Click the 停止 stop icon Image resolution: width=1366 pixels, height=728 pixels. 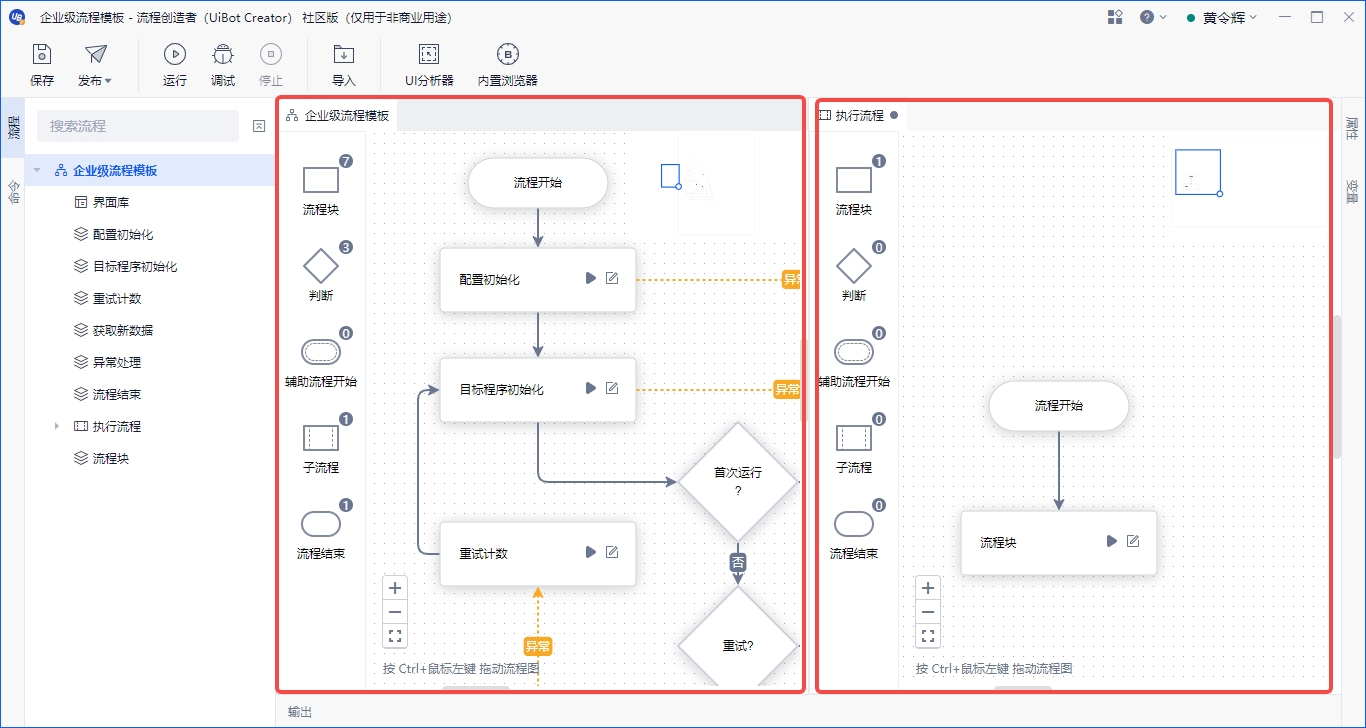(x=271, y=55)
